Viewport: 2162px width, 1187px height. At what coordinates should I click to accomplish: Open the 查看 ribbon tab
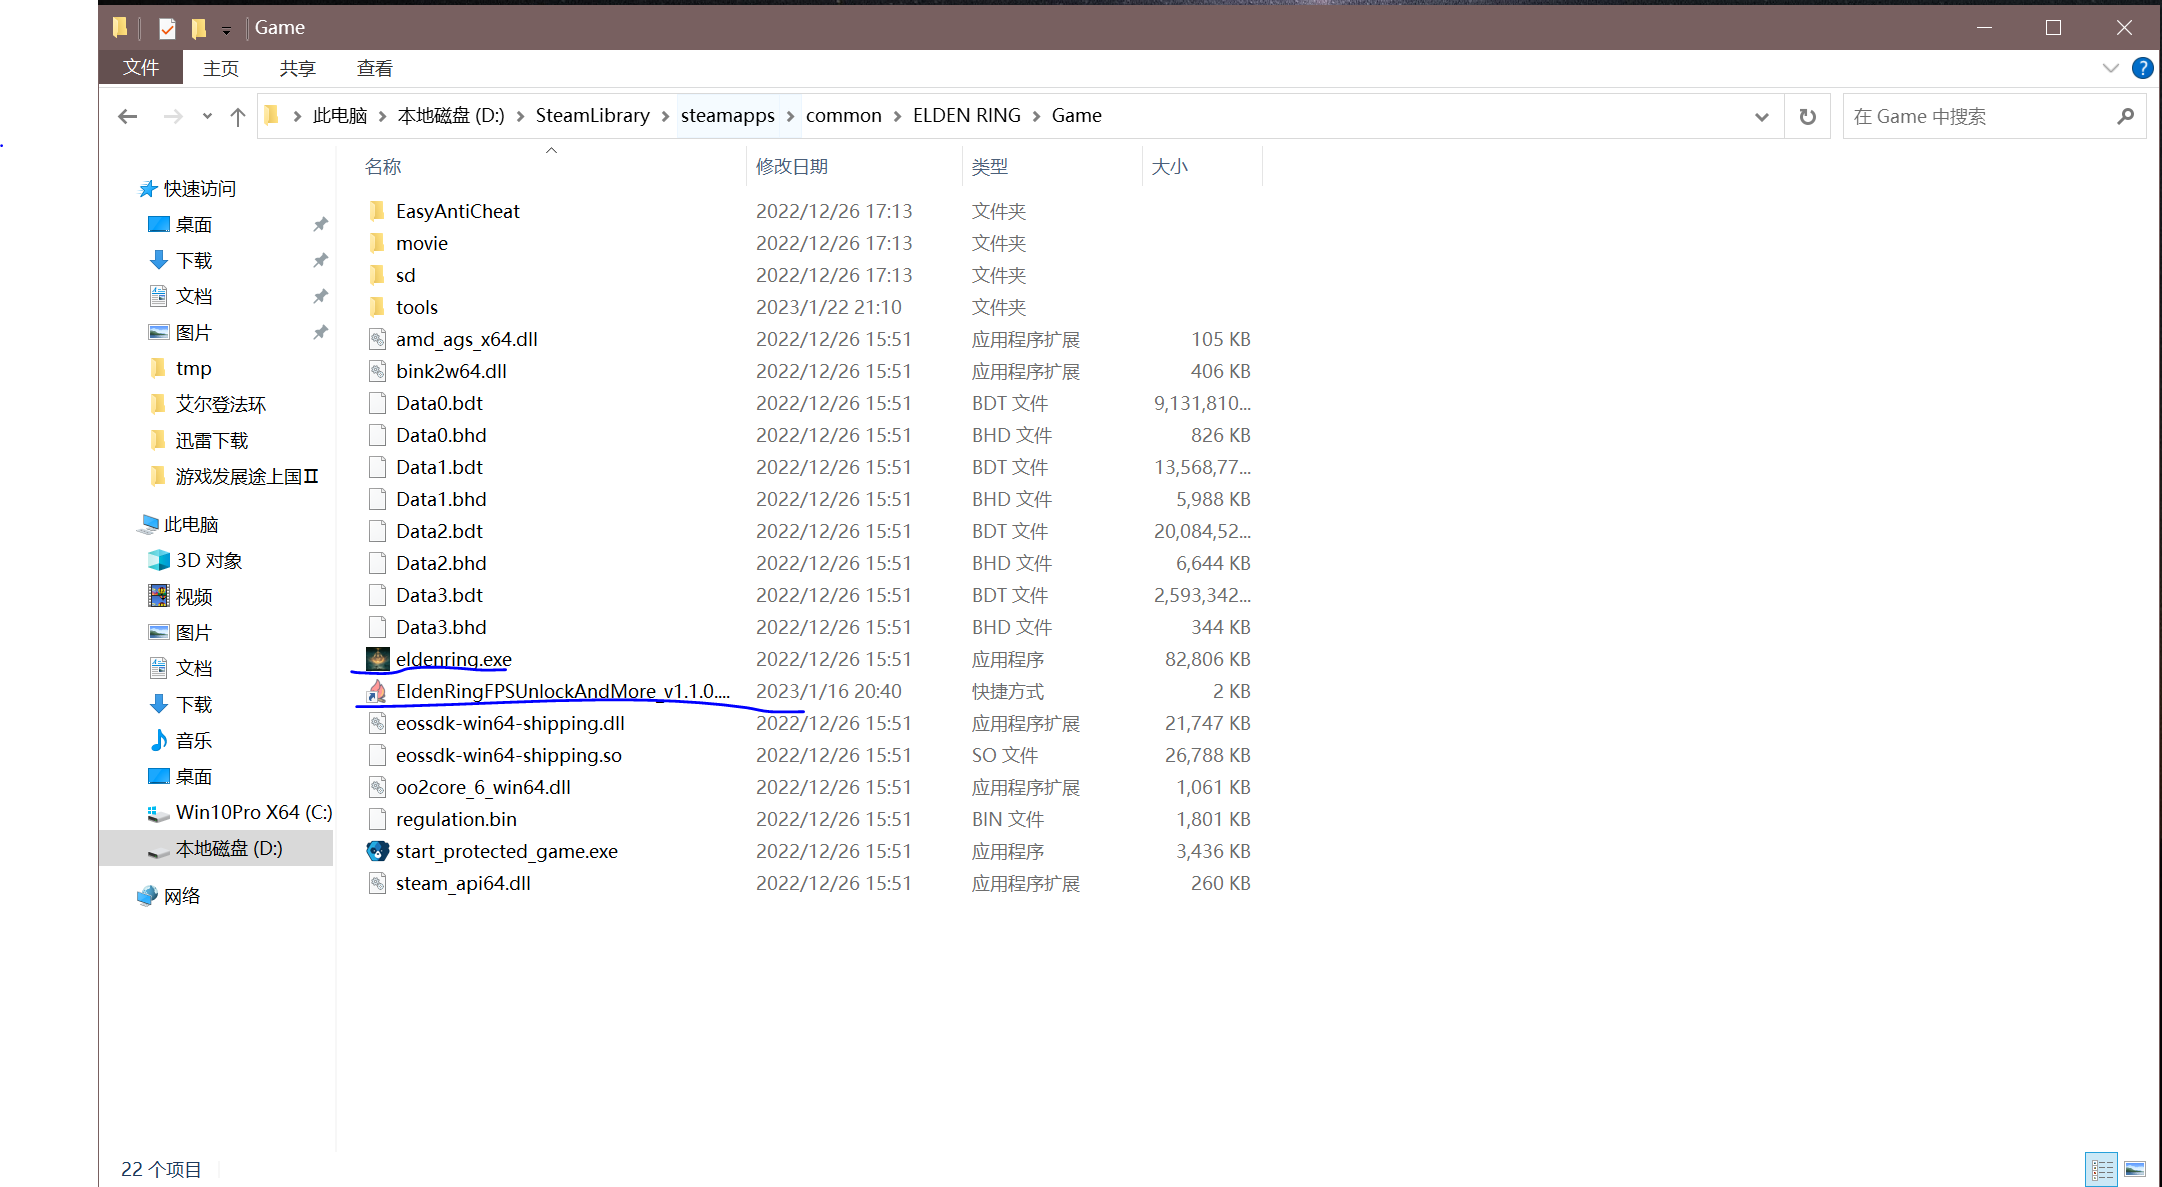pos(374,68)
